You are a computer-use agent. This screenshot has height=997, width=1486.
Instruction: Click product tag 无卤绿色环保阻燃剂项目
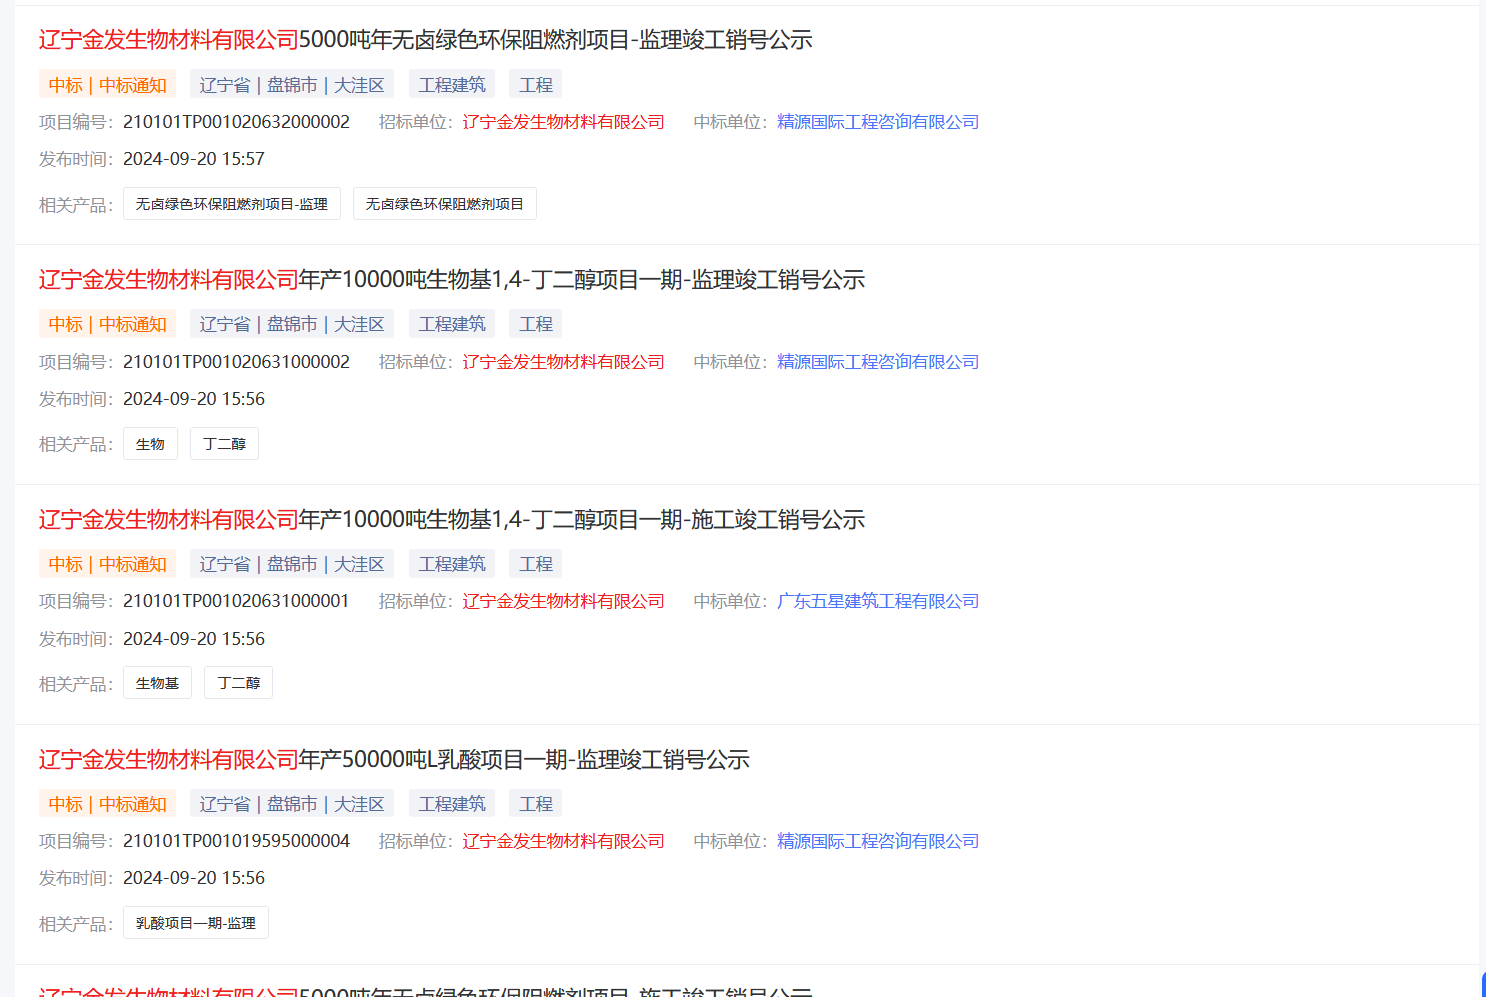click(x=445, y=204)
